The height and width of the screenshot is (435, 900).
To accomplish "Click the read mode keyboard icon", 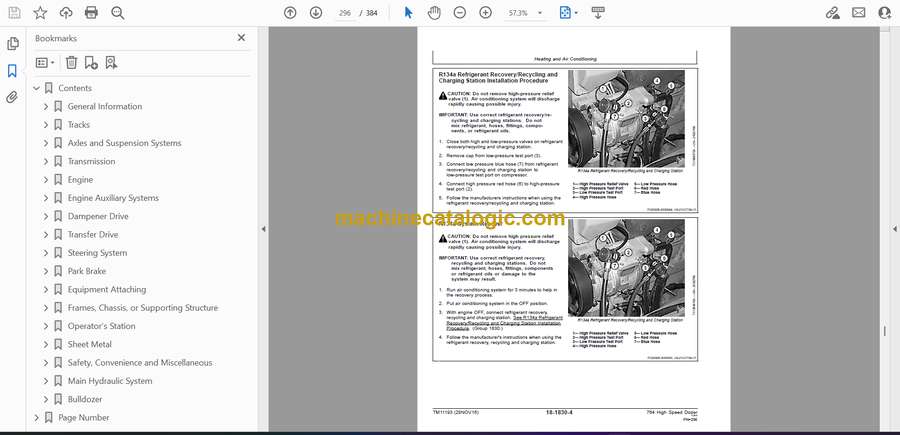I will pyautogui.click(x=598, y=13).
